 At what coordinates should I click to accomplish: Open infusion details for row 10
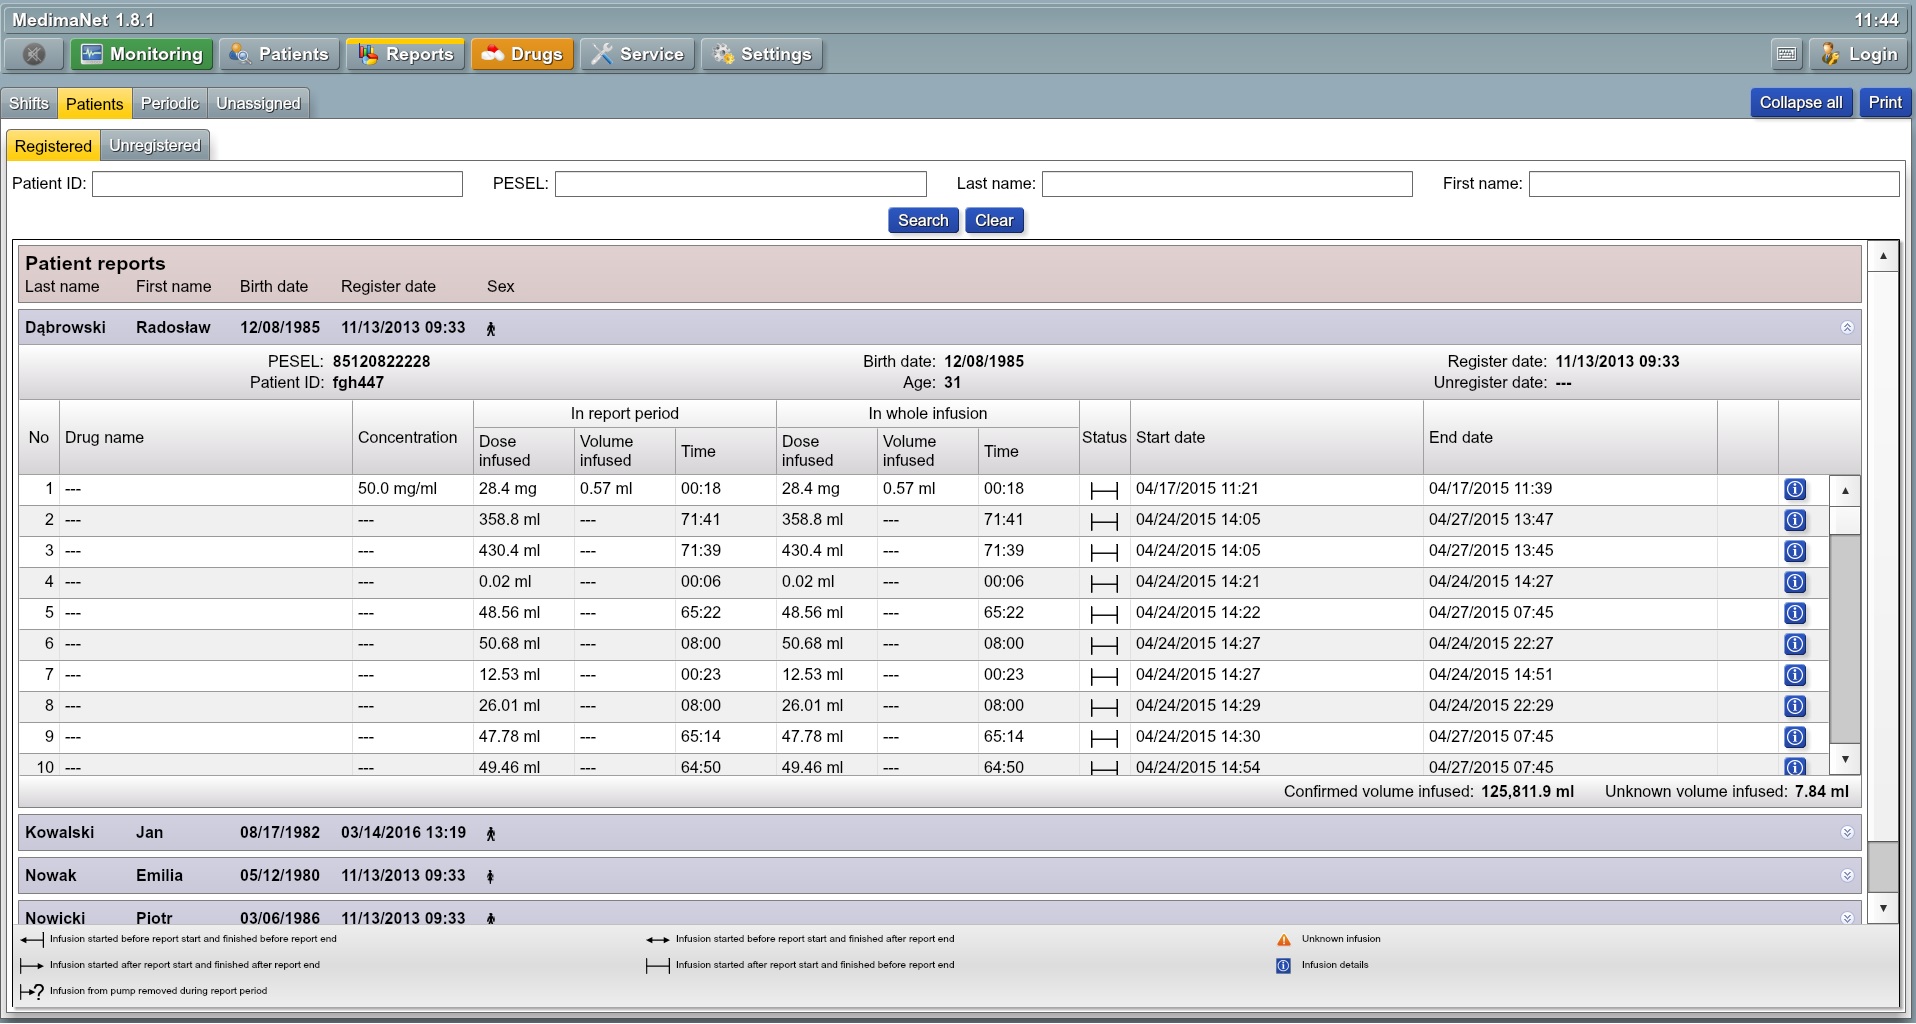[x=1795, y=766]
